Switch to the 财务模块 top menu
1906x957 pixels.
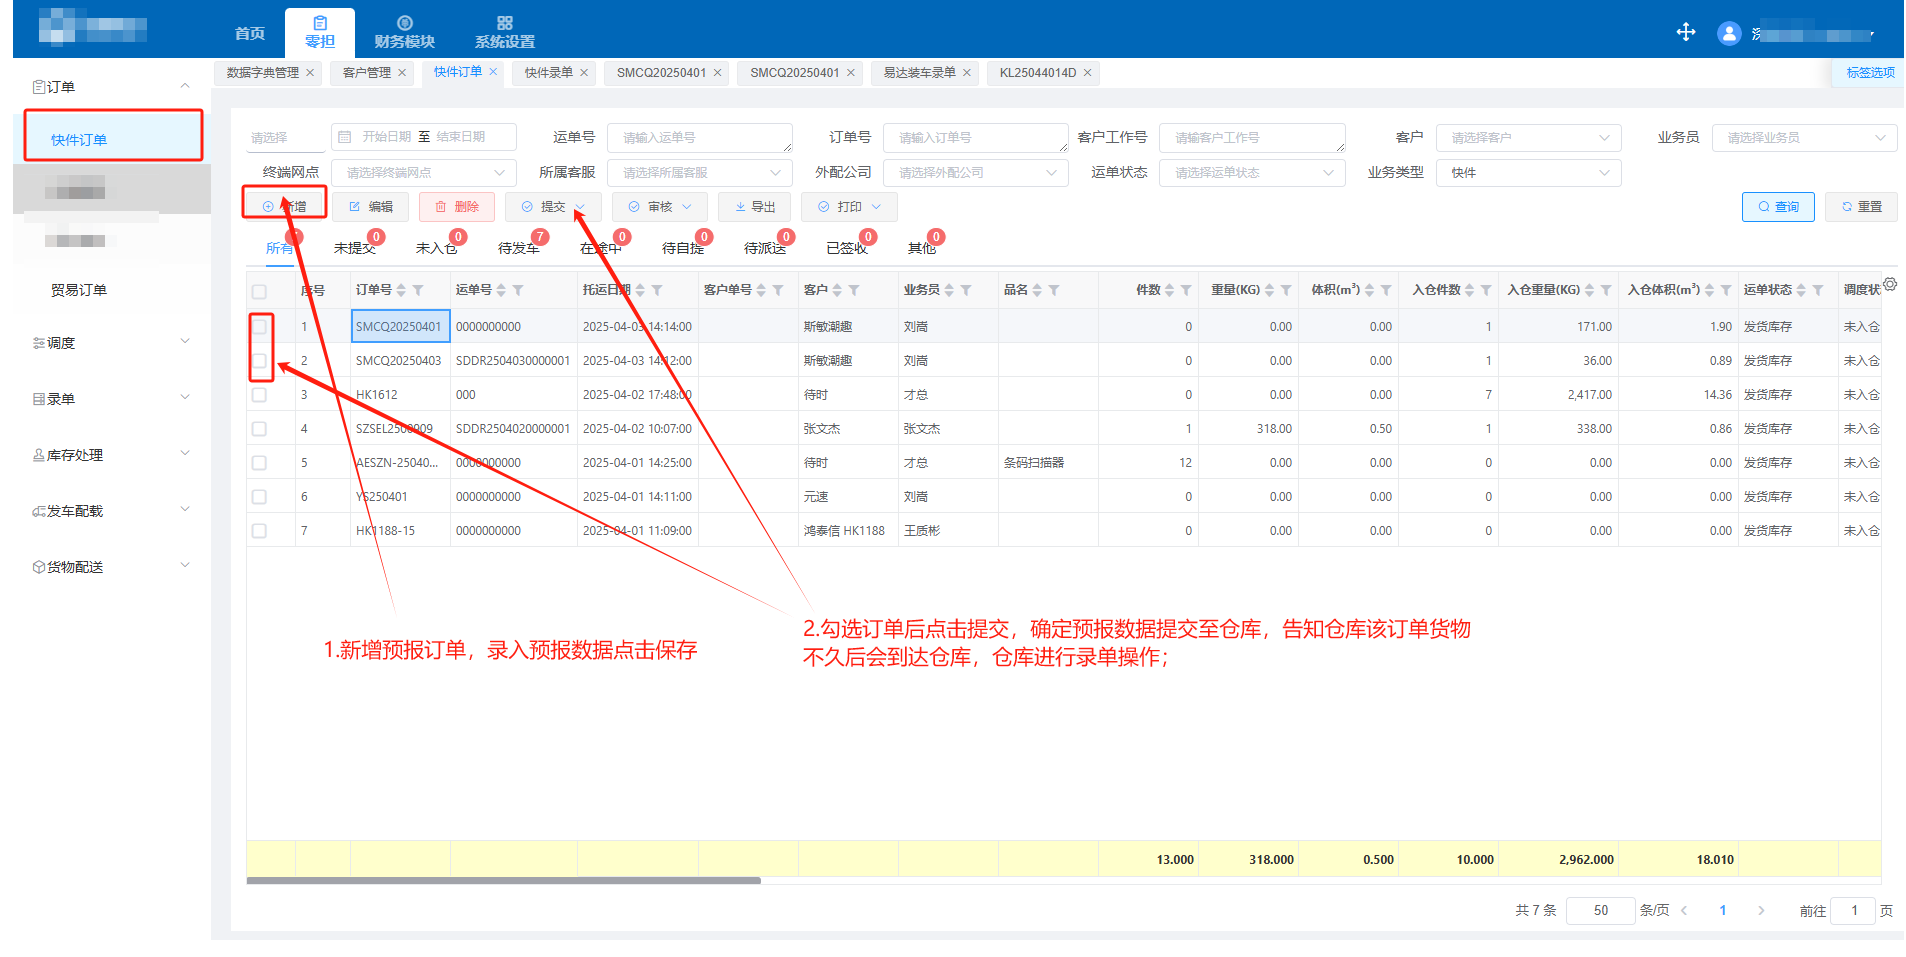(x=404, y=32)
